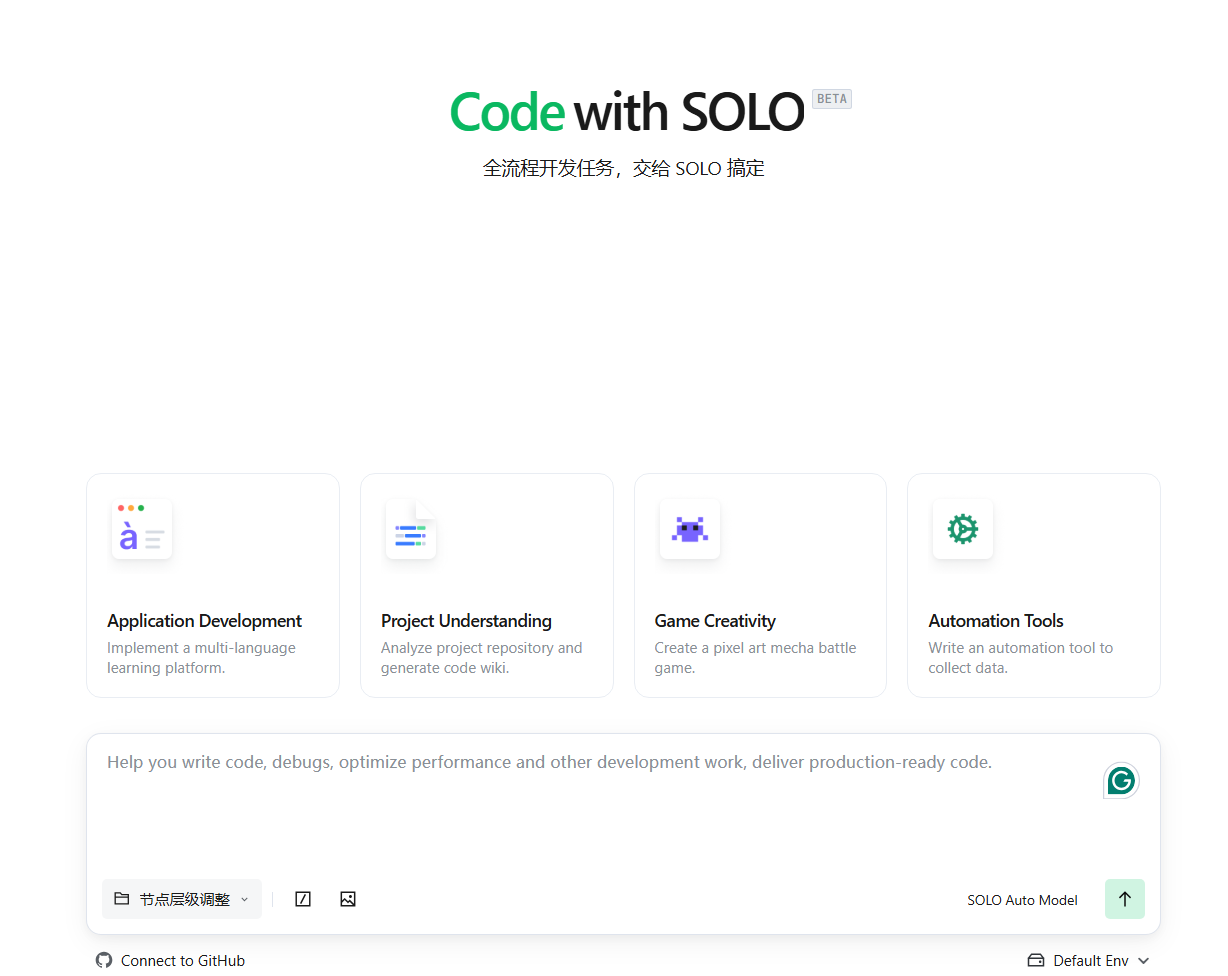Click the Grammarly icon in prompt box
1228x976 pixels.
1121,781
